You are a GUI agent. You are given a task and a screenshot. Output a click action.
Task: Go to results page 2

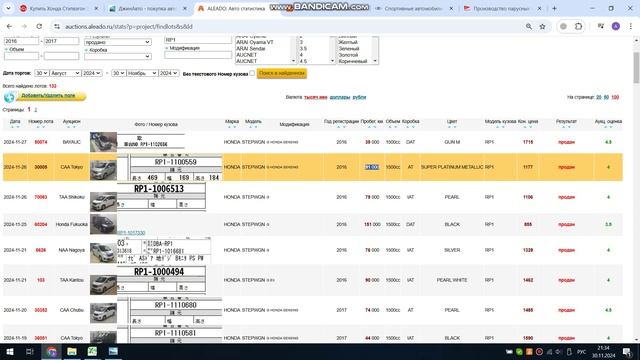coord(36,110)
